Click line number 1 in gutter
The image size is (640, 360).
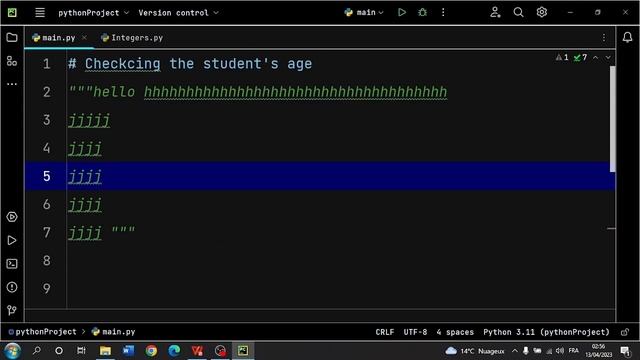tap(47, 64)
